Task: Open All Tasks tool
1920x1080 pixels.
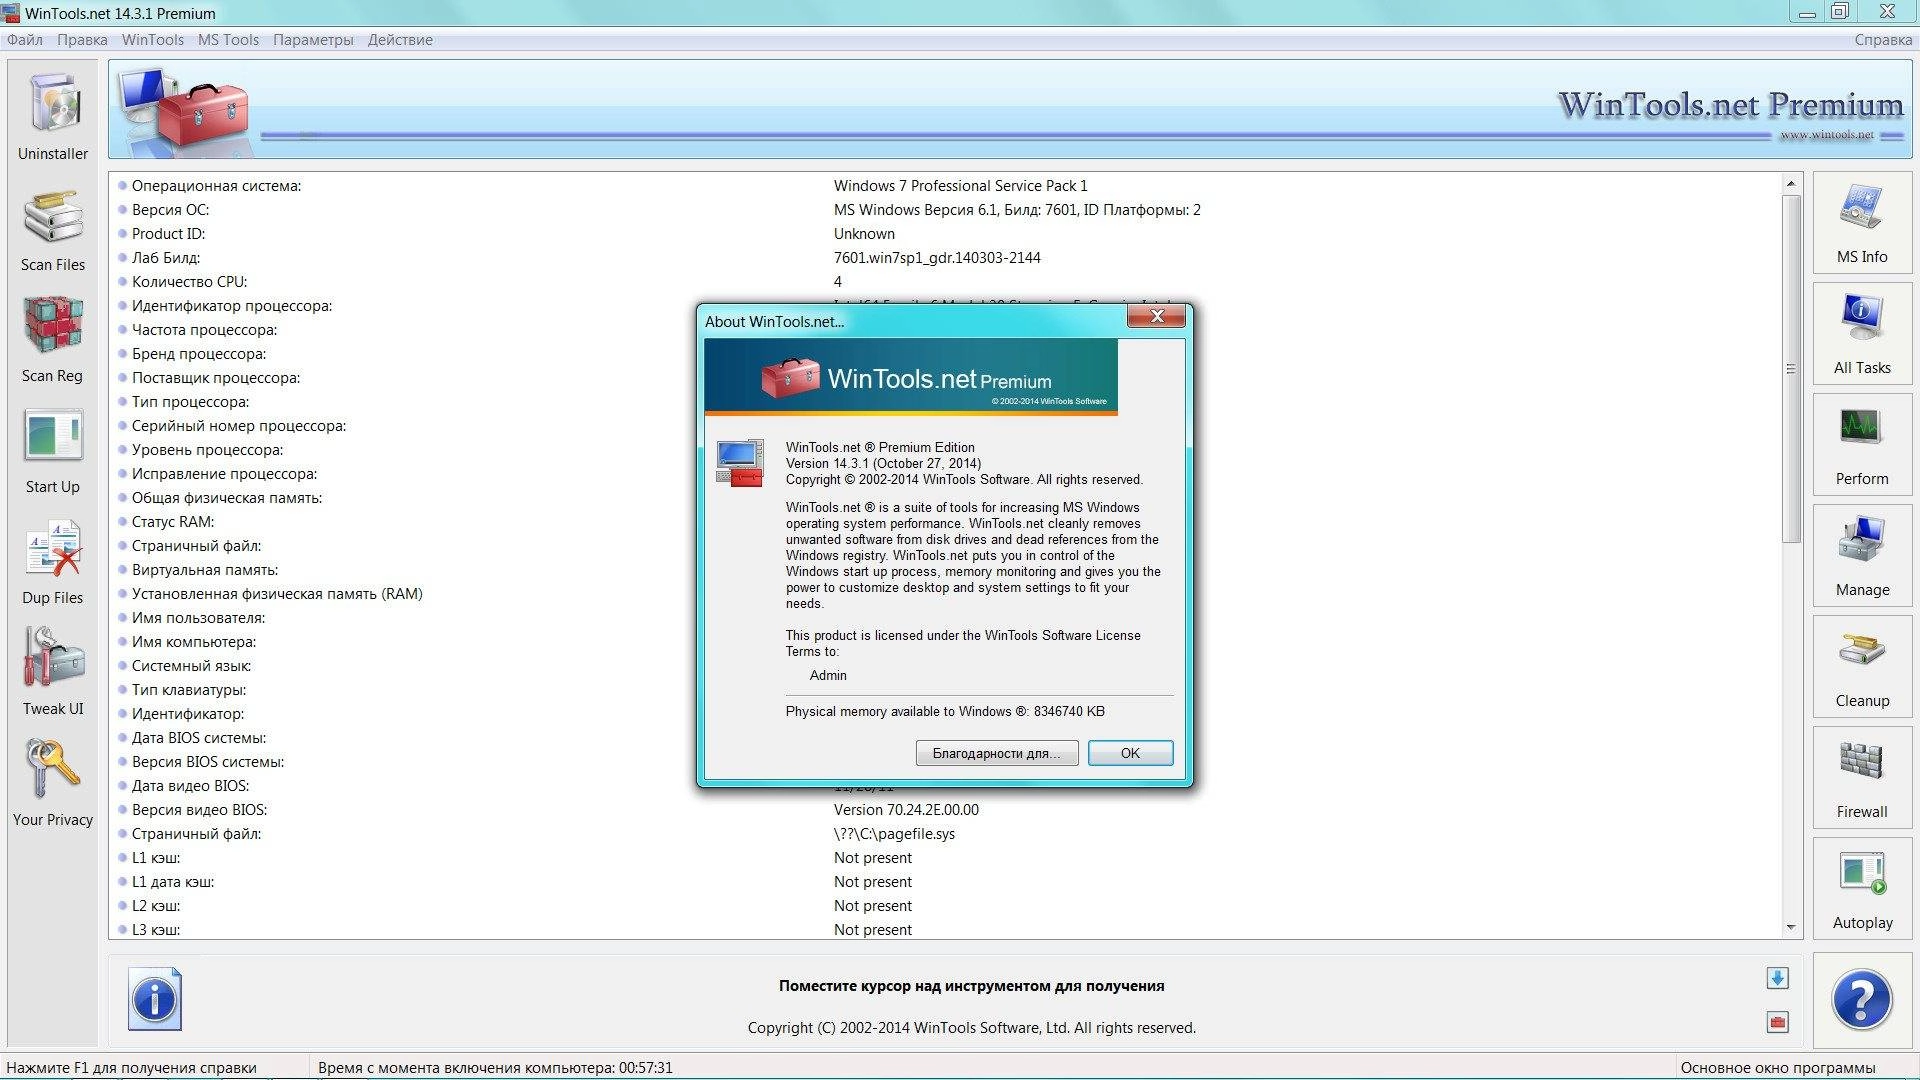Action: [x=1862, y=334]
